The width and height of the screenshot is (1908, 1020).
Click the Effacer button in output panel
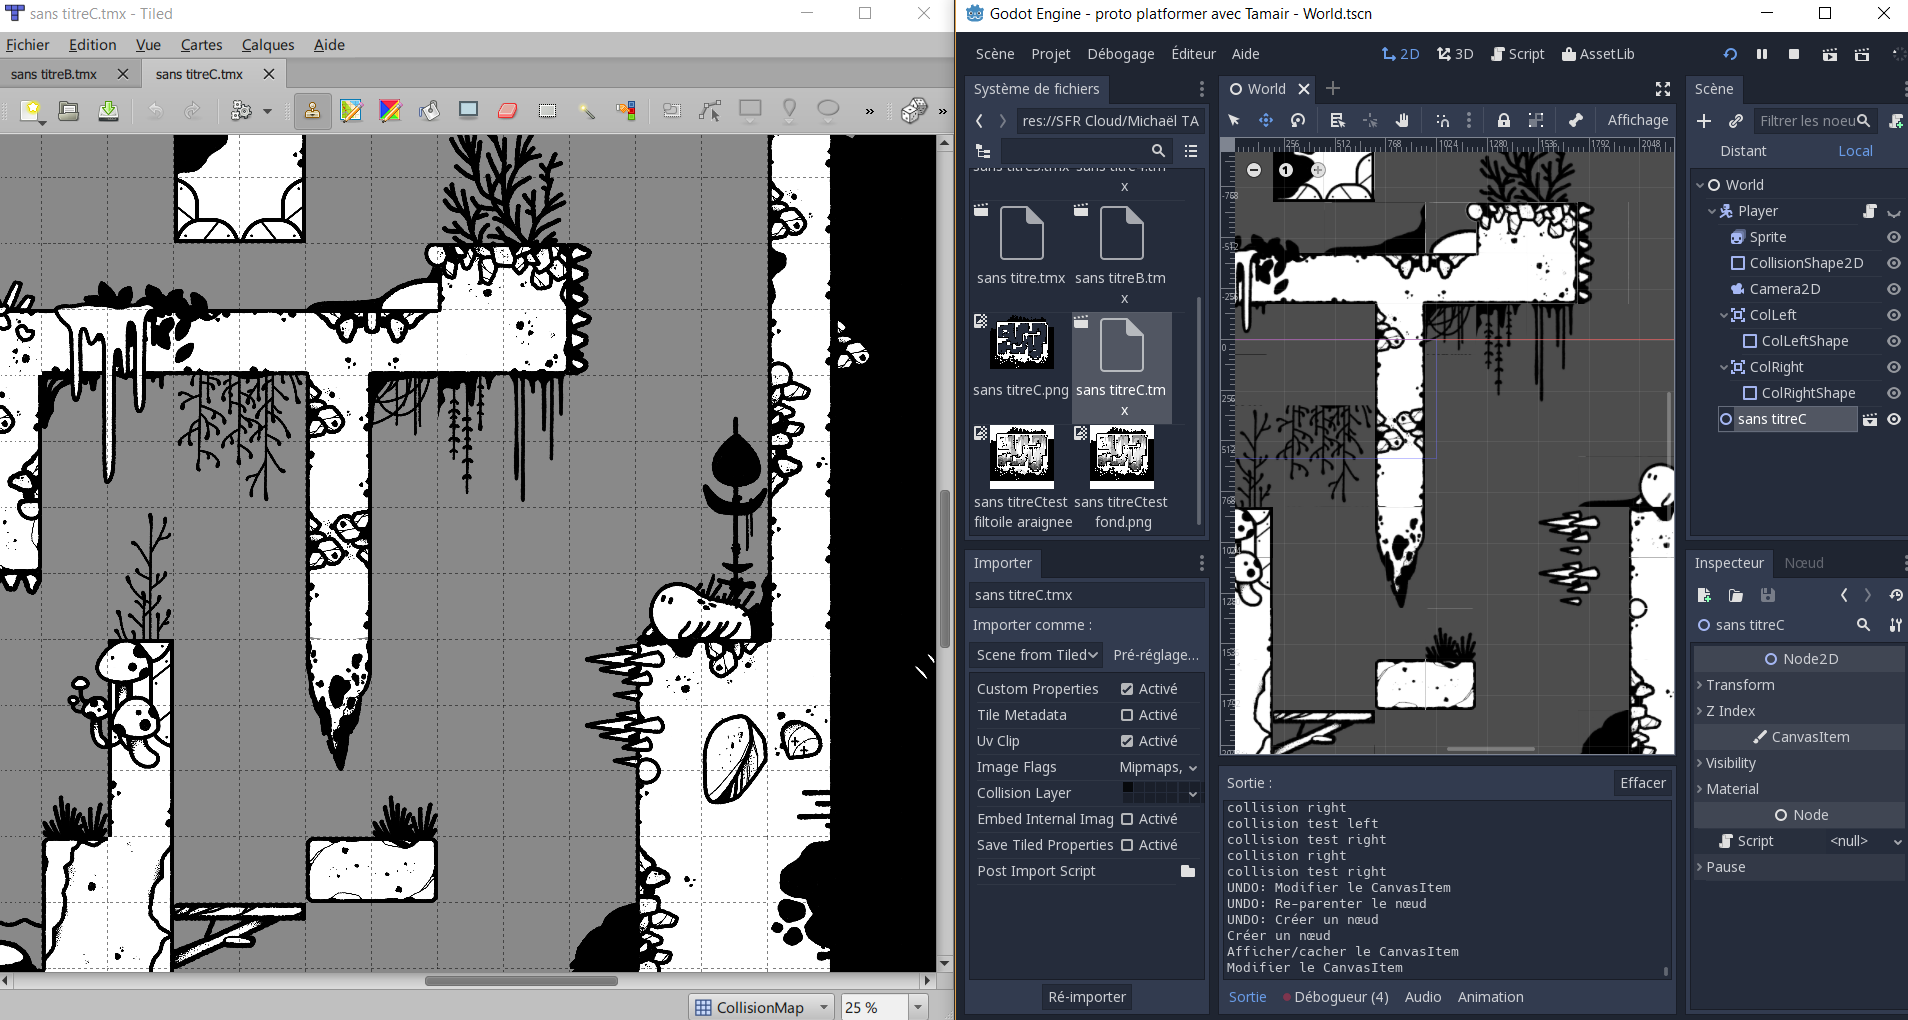tap(1643, 783)
